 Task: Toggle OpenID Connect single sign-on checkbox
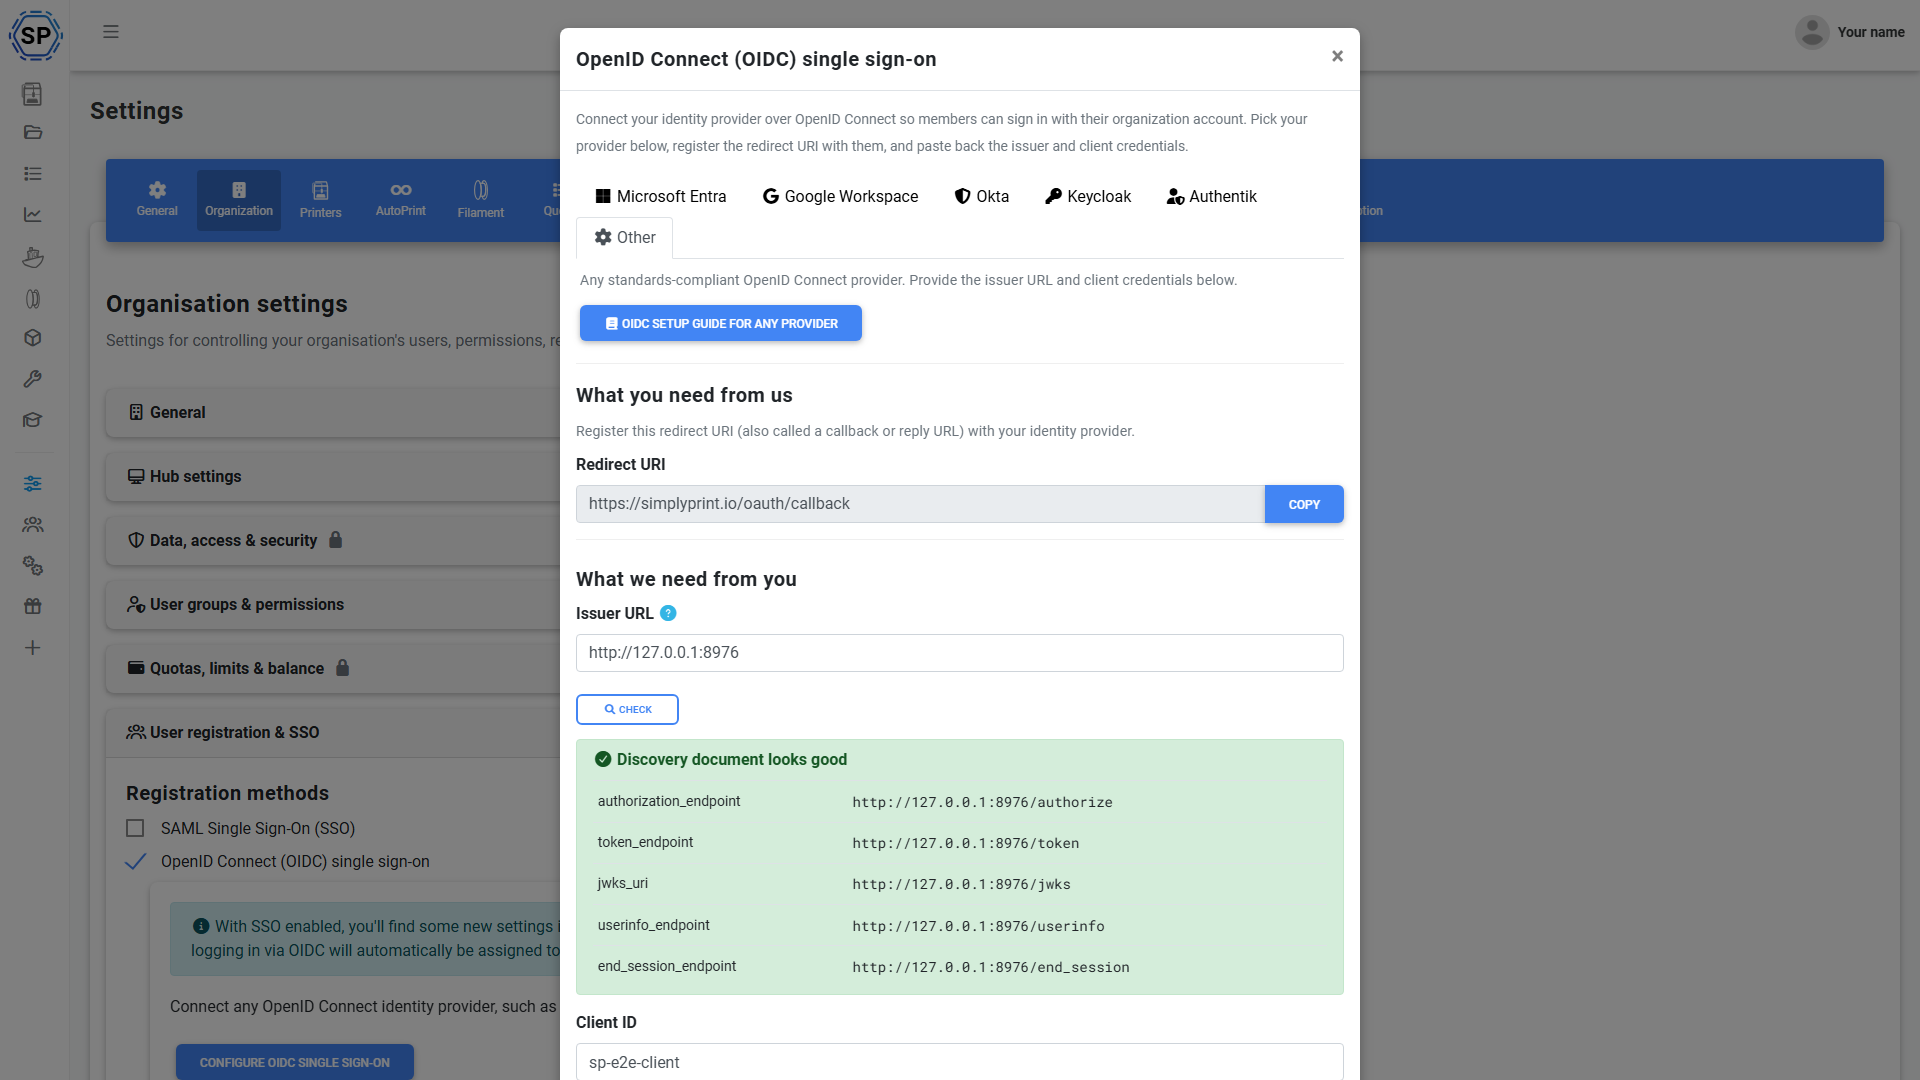(135, 861)
